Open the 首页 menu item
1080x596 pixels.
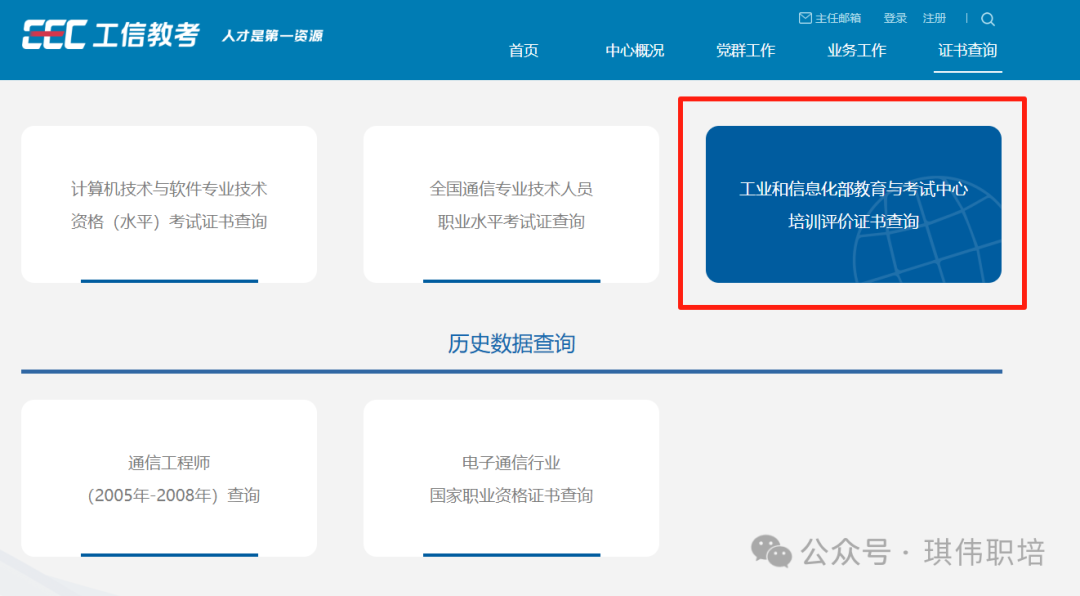[x=523, y=50]
